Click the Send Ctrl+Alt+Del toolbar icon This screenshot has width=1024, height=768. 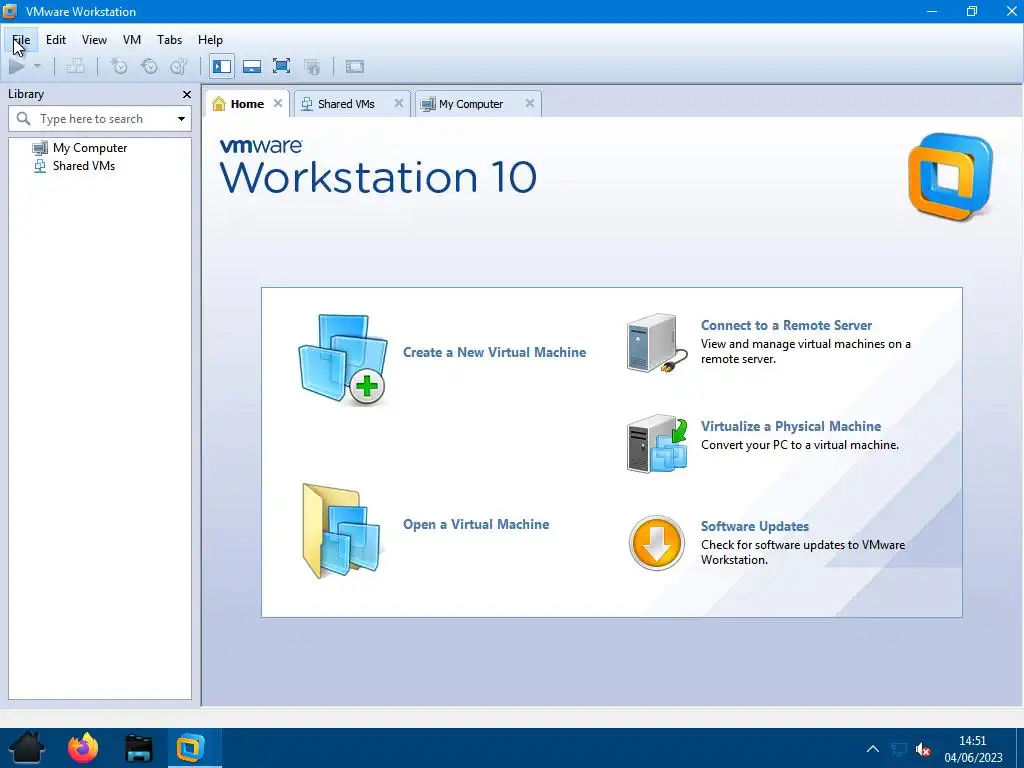[x=76, y=66]
